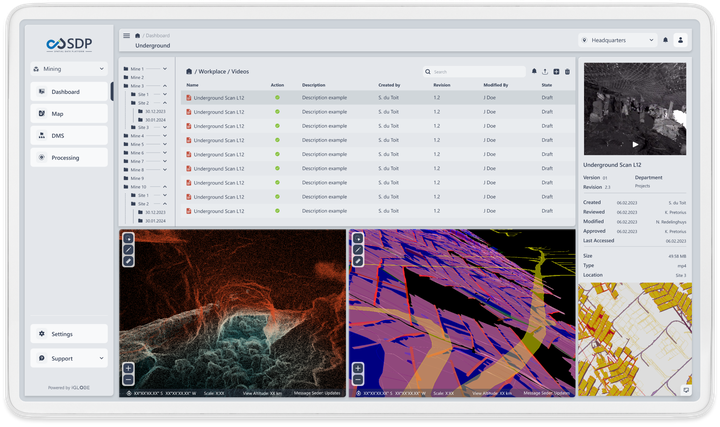Screen dimensions: 720x427
Task: Collapse Site 2 under Mine 10
Action: [x=165, y=203]
